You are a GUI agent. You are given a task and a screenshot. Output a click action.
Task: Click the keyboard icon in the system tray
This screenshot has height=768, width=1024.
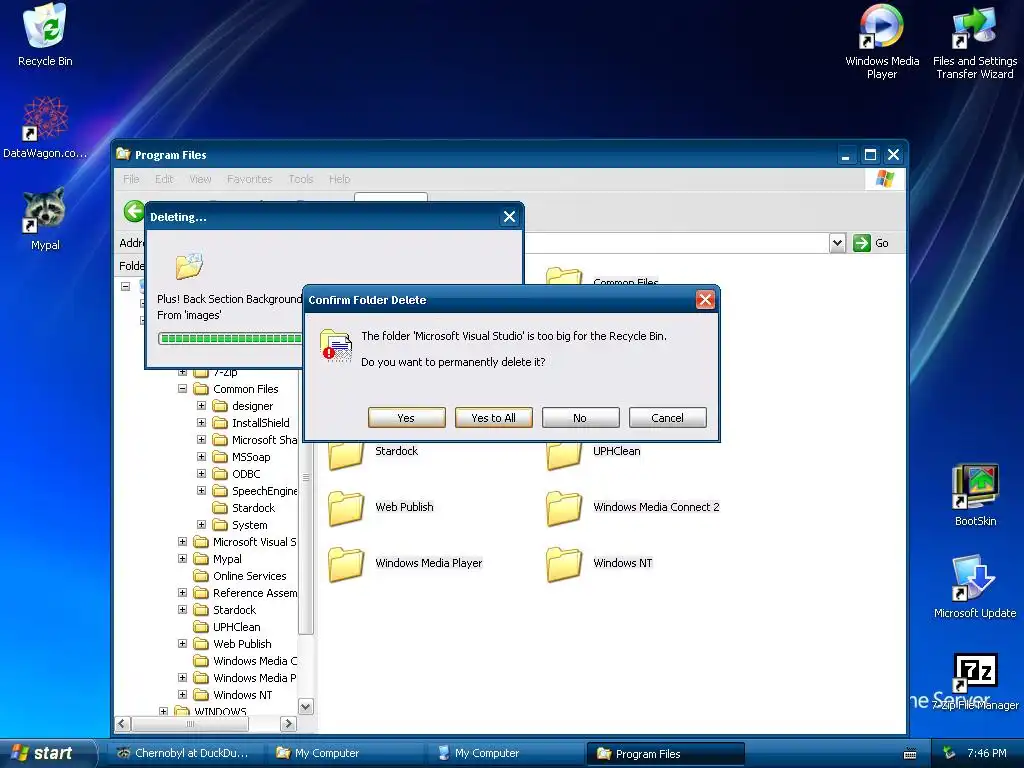[910, 754]
